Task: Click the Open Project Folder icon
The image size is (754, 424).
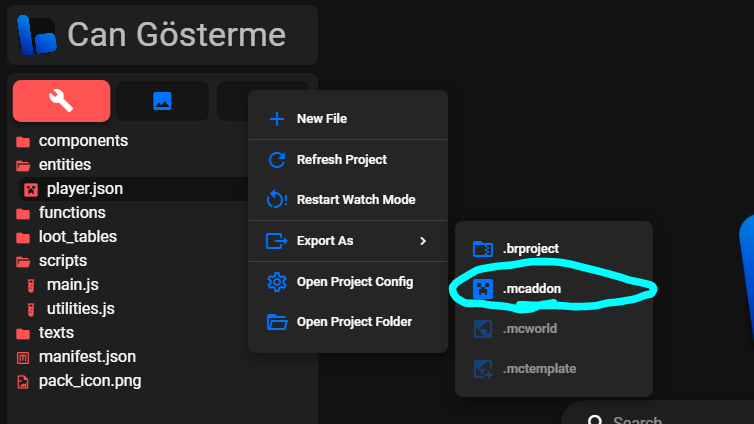Action: (277, 322)
